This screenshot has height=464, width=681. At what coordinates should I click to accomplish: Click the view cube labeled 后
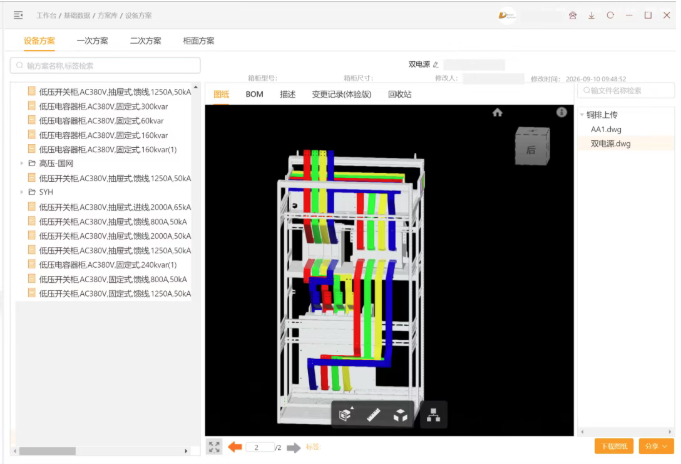pyautogui.click(x=532, y=146)
